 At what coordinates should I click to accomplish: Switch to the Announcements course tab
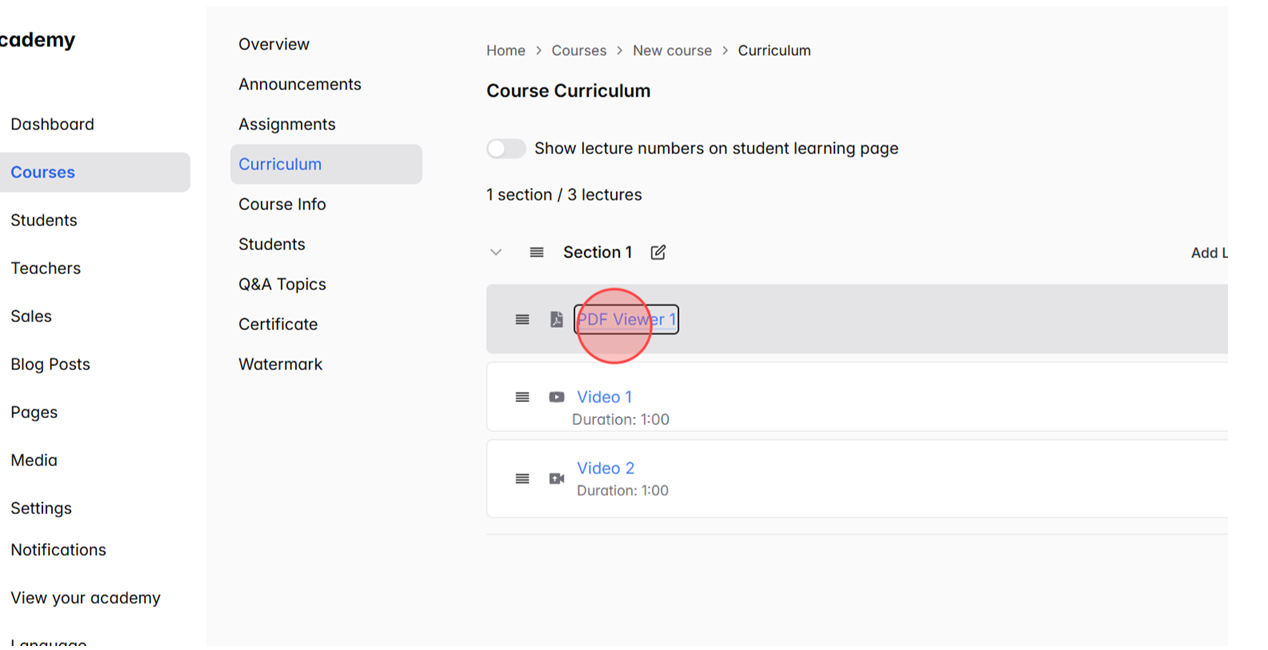pos(299,84)
